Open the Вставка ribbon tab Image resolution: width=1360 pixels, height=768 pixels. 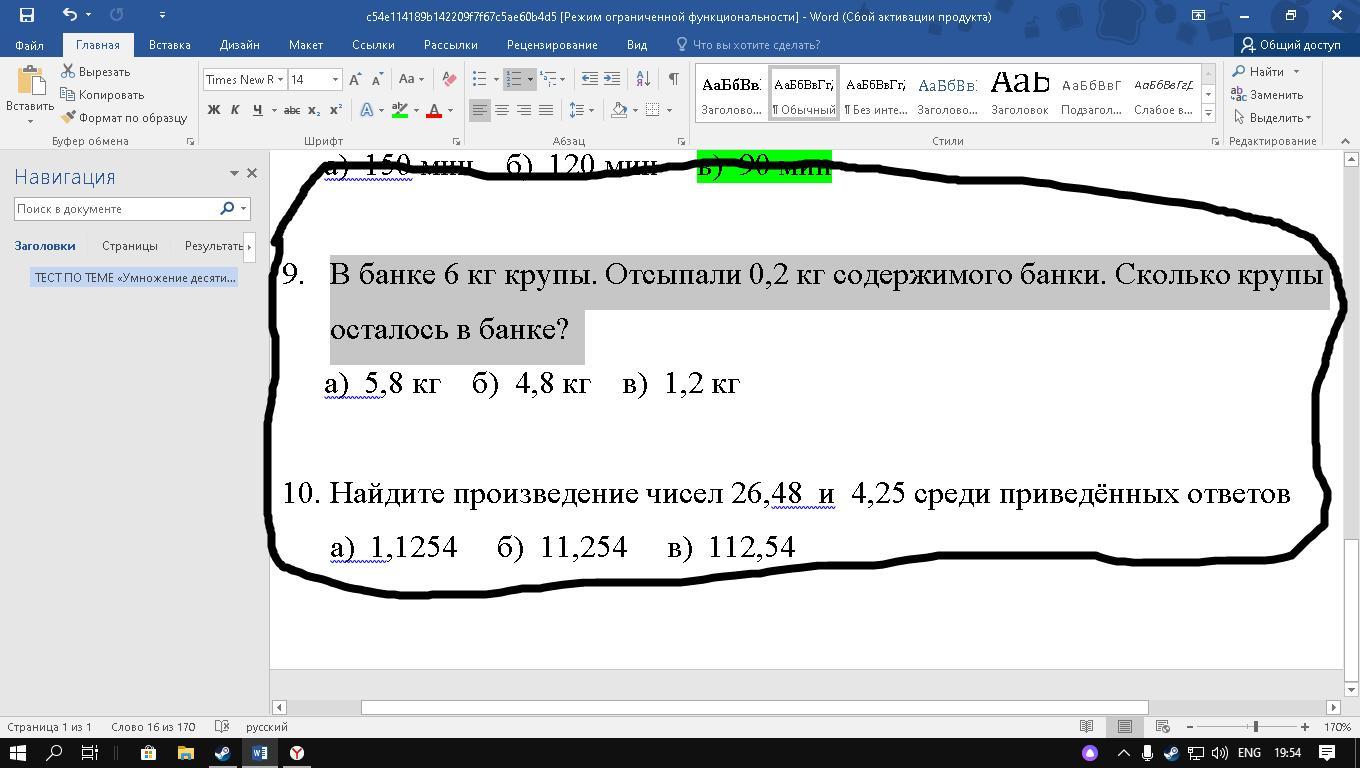[169, 45]
